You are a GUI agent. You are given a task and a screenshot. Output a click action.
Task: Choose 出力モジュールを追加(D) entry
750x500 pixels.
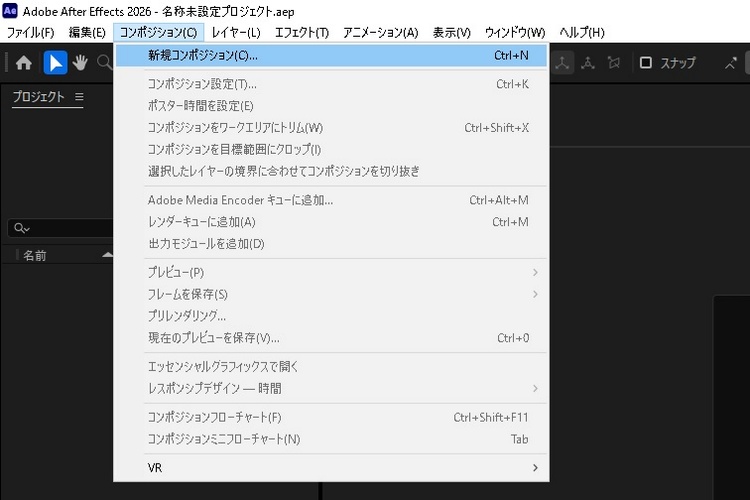click(331, 244)
